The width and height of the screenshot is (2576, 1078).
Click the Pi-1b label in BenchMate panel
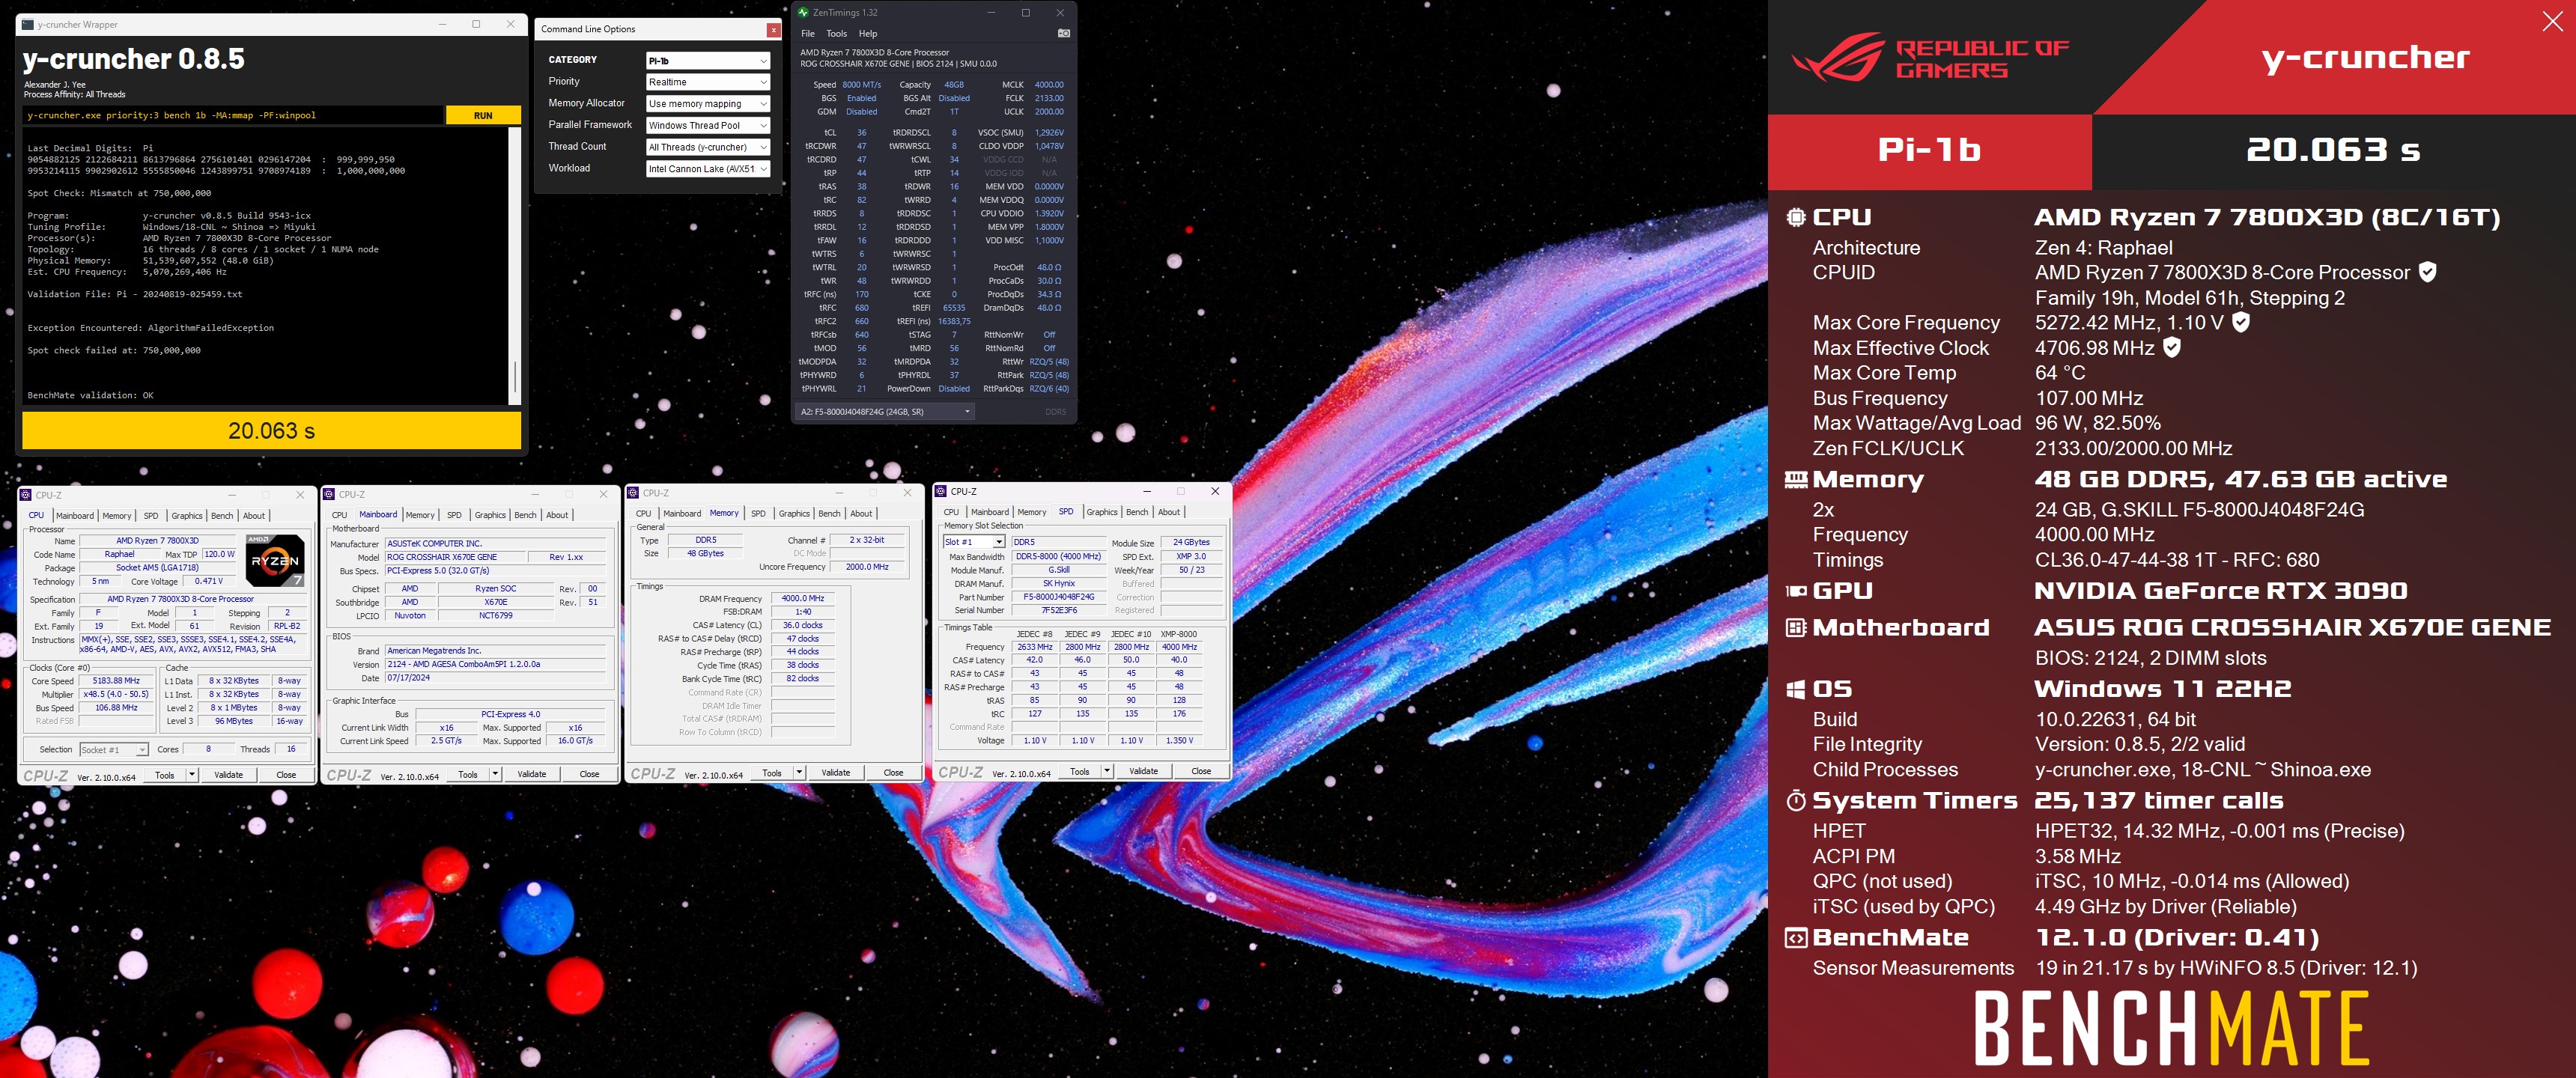point(1929,150)
